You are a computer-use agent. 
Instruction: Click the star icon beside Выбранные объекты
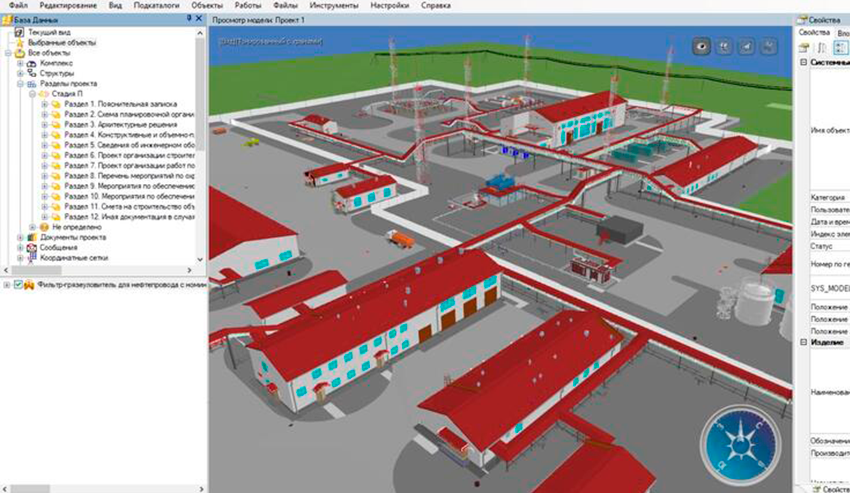point(19,42)
